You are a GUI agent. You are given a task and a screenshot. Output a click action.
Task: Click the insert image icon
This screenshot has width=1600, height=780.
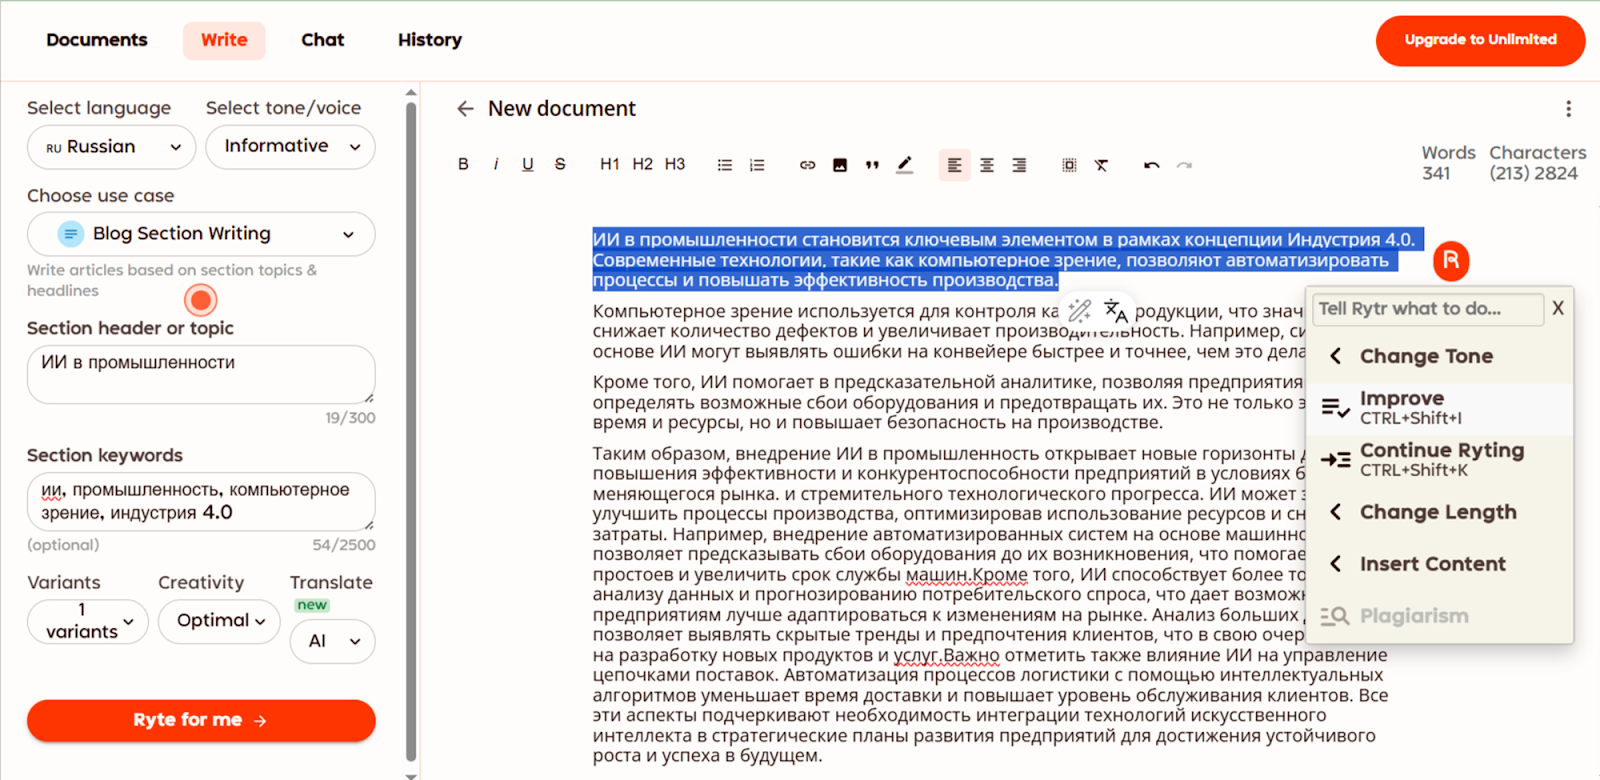click(840, 165)
